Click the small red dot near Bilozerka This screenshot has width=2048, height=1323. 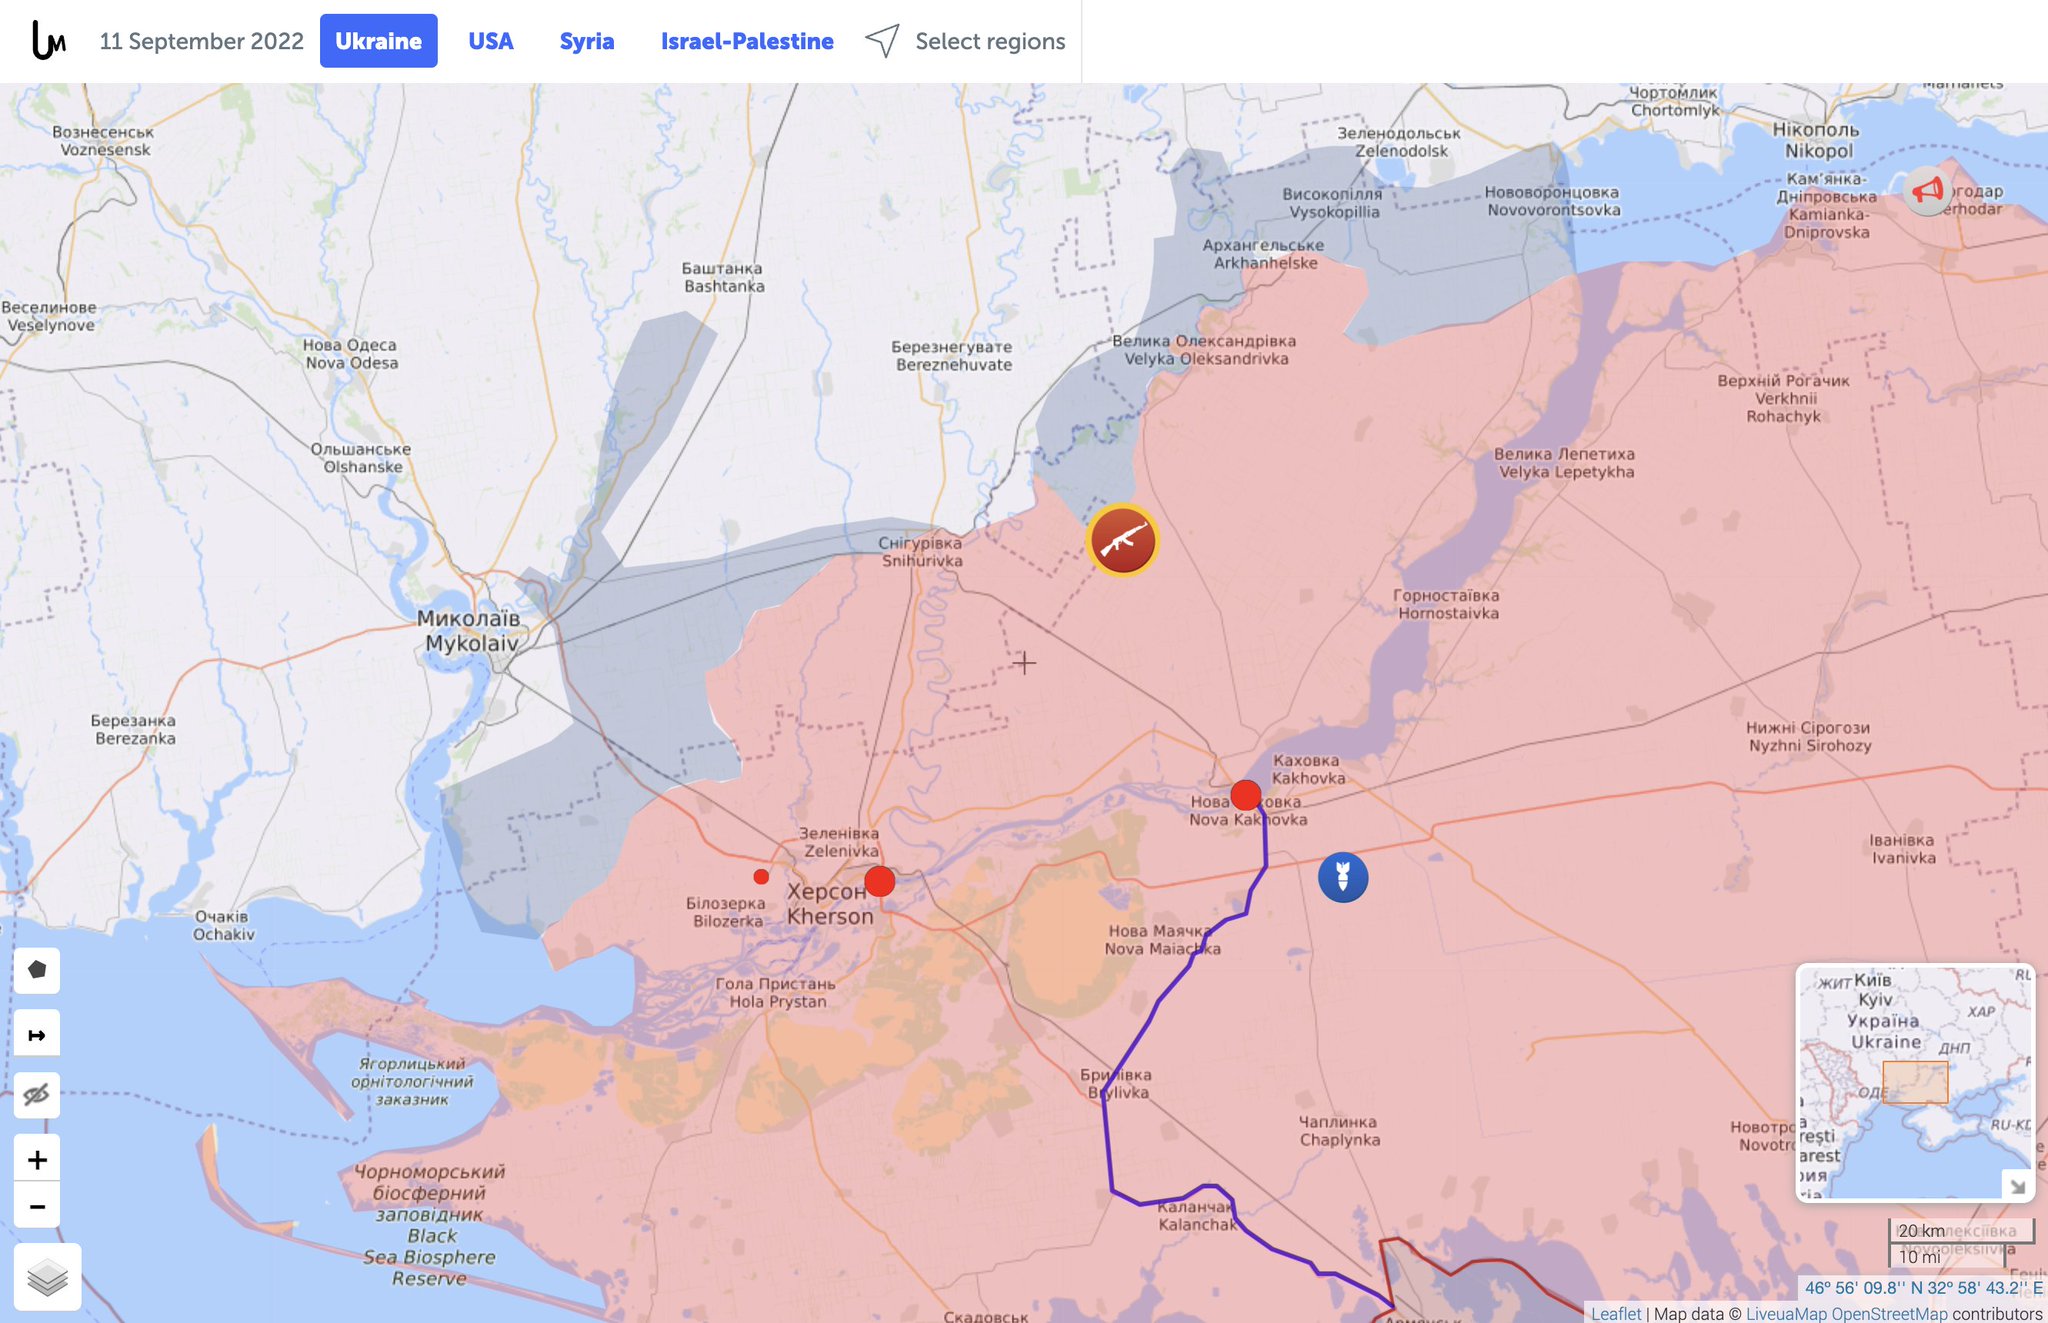[x=761, y=876]
